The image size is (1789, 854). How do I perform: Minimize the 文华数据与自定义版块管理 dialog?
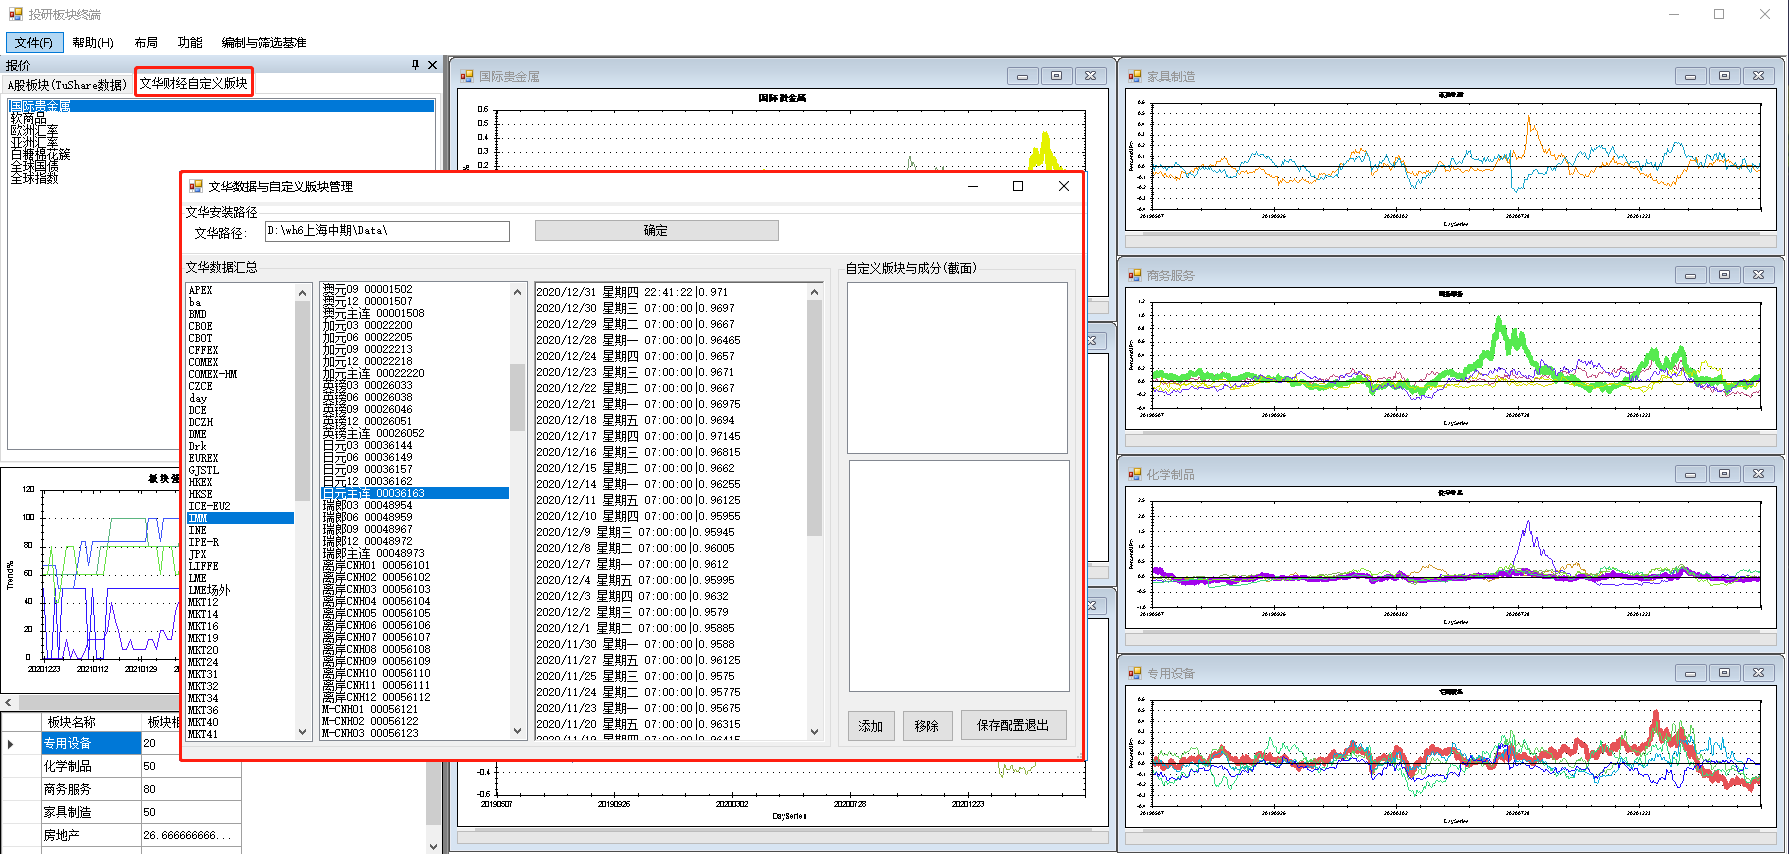972,186
